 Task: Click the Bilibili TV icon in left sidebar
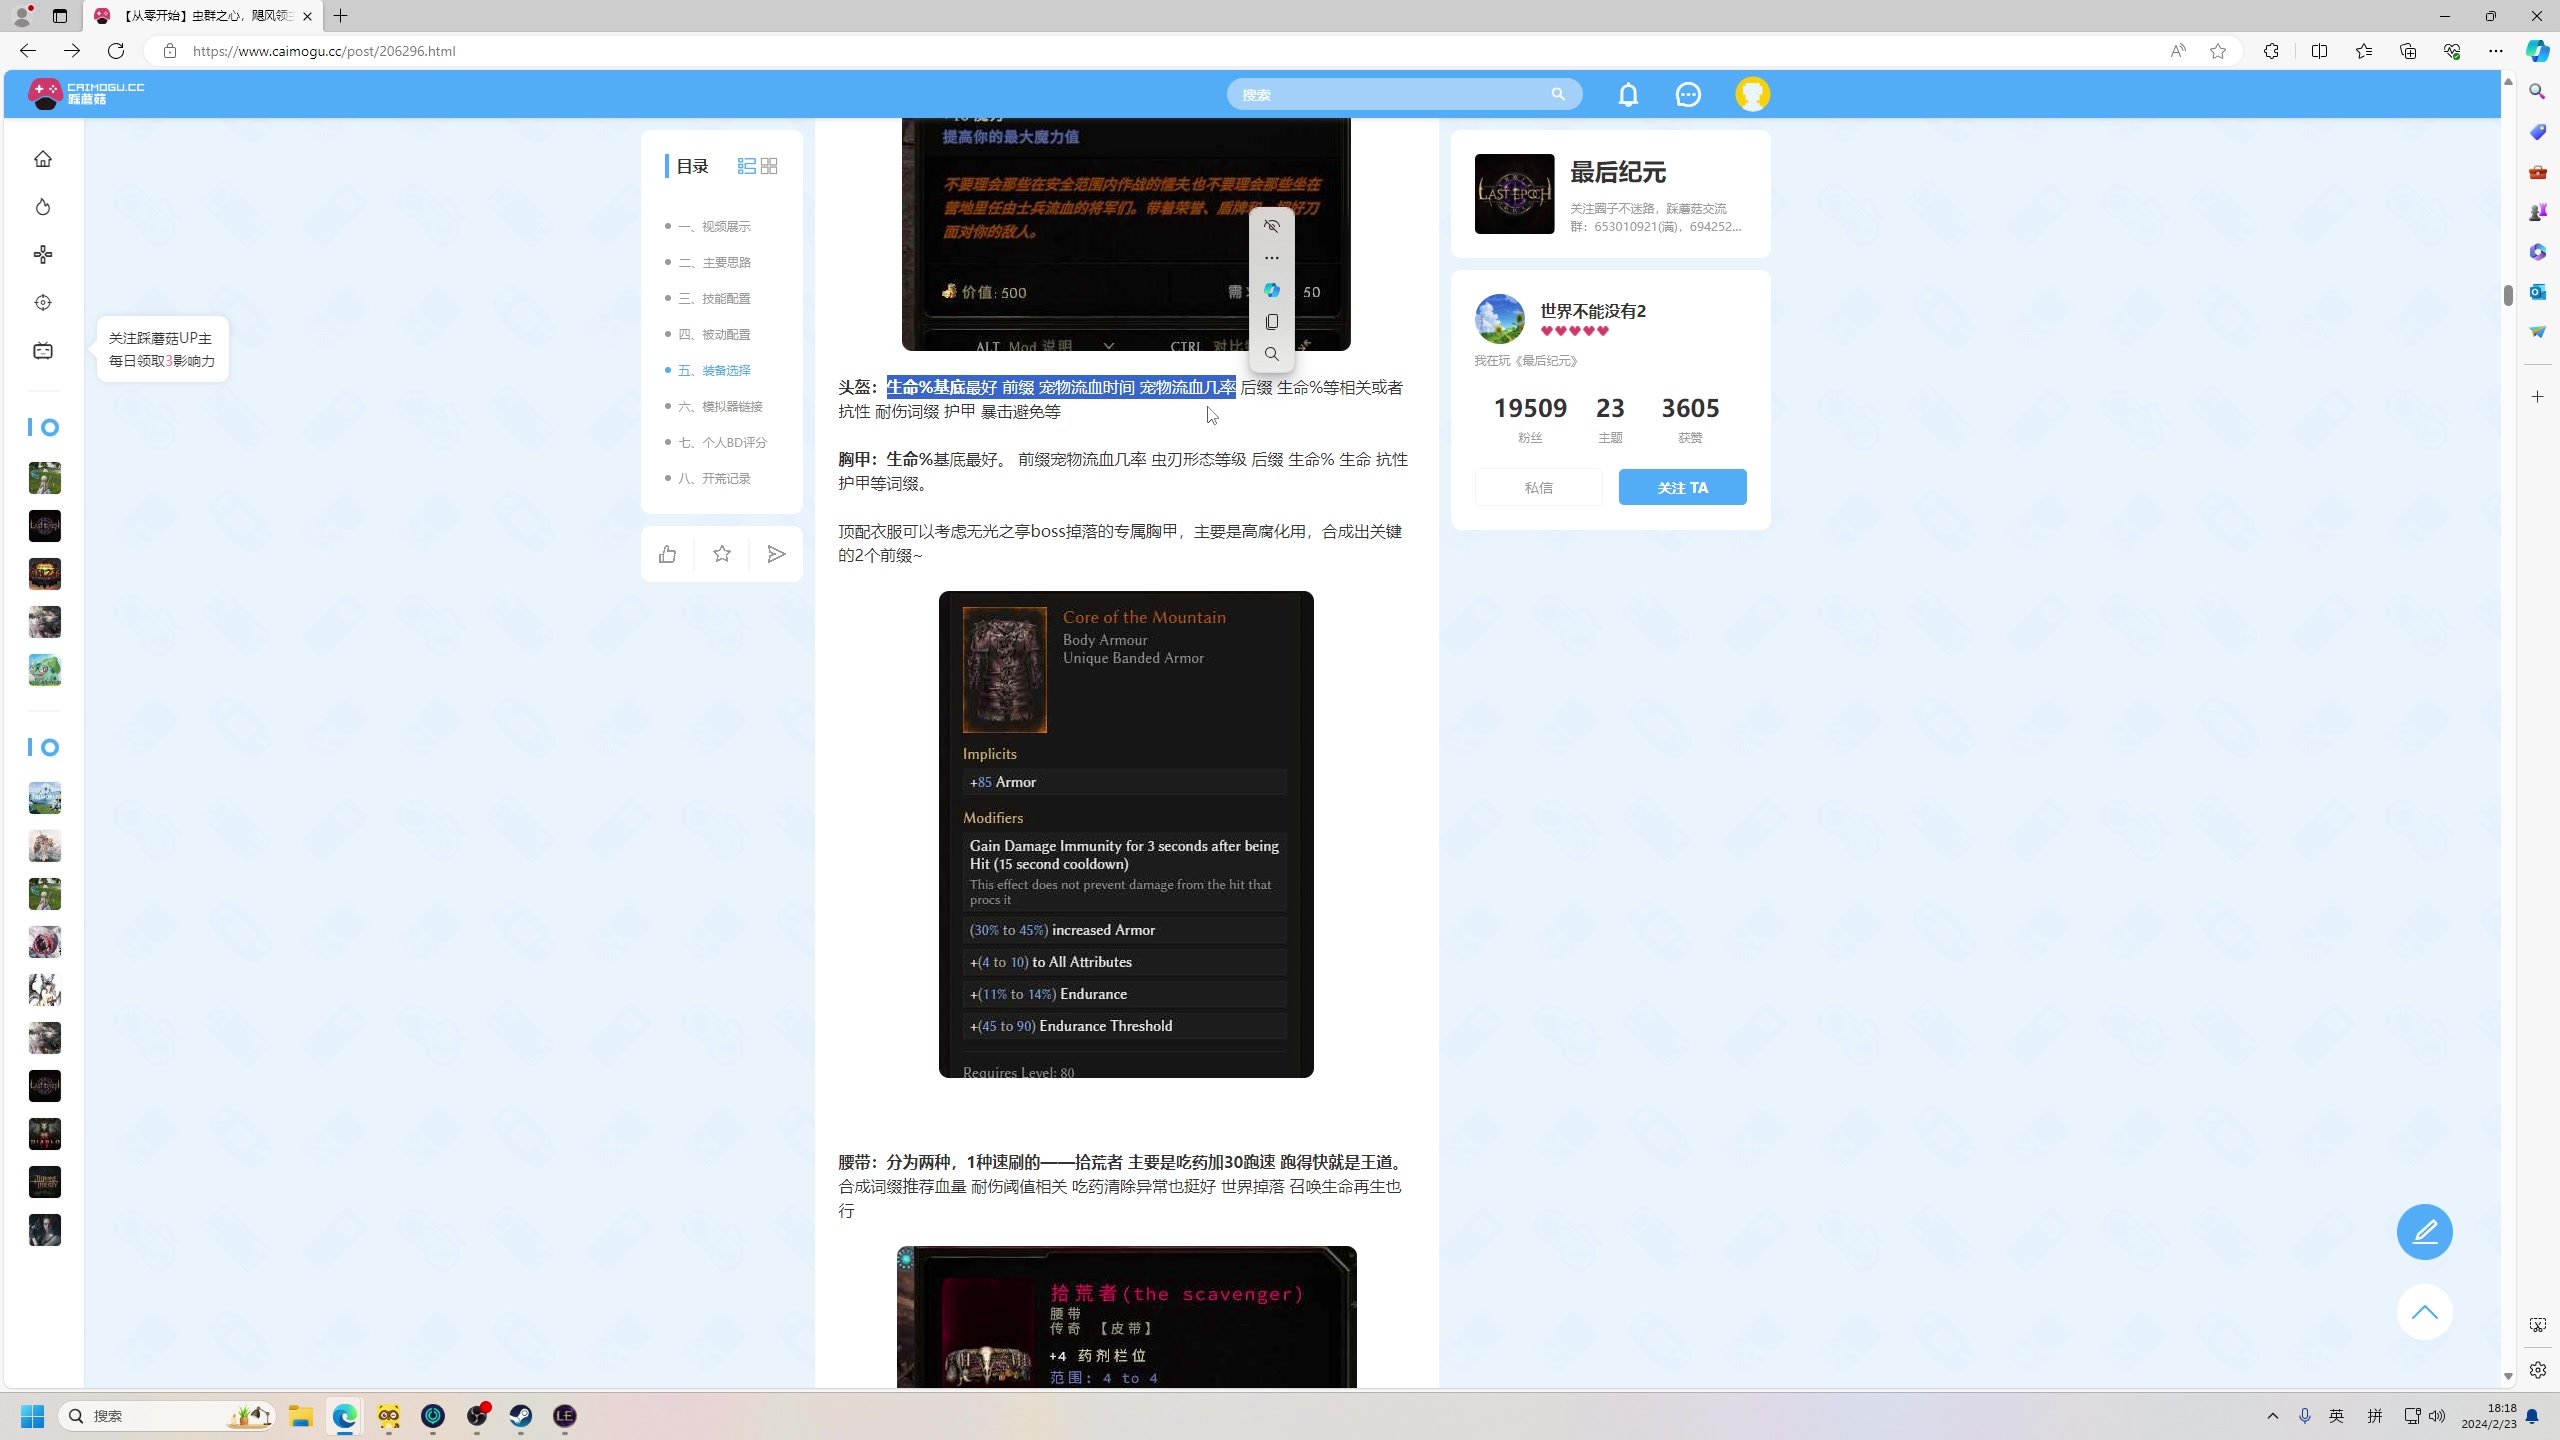(x=43, y=351)
